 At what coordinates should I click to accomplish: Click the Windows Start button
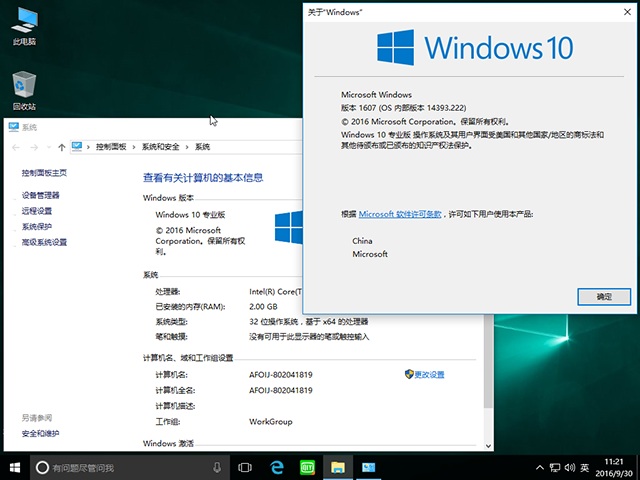coord(16,467)
